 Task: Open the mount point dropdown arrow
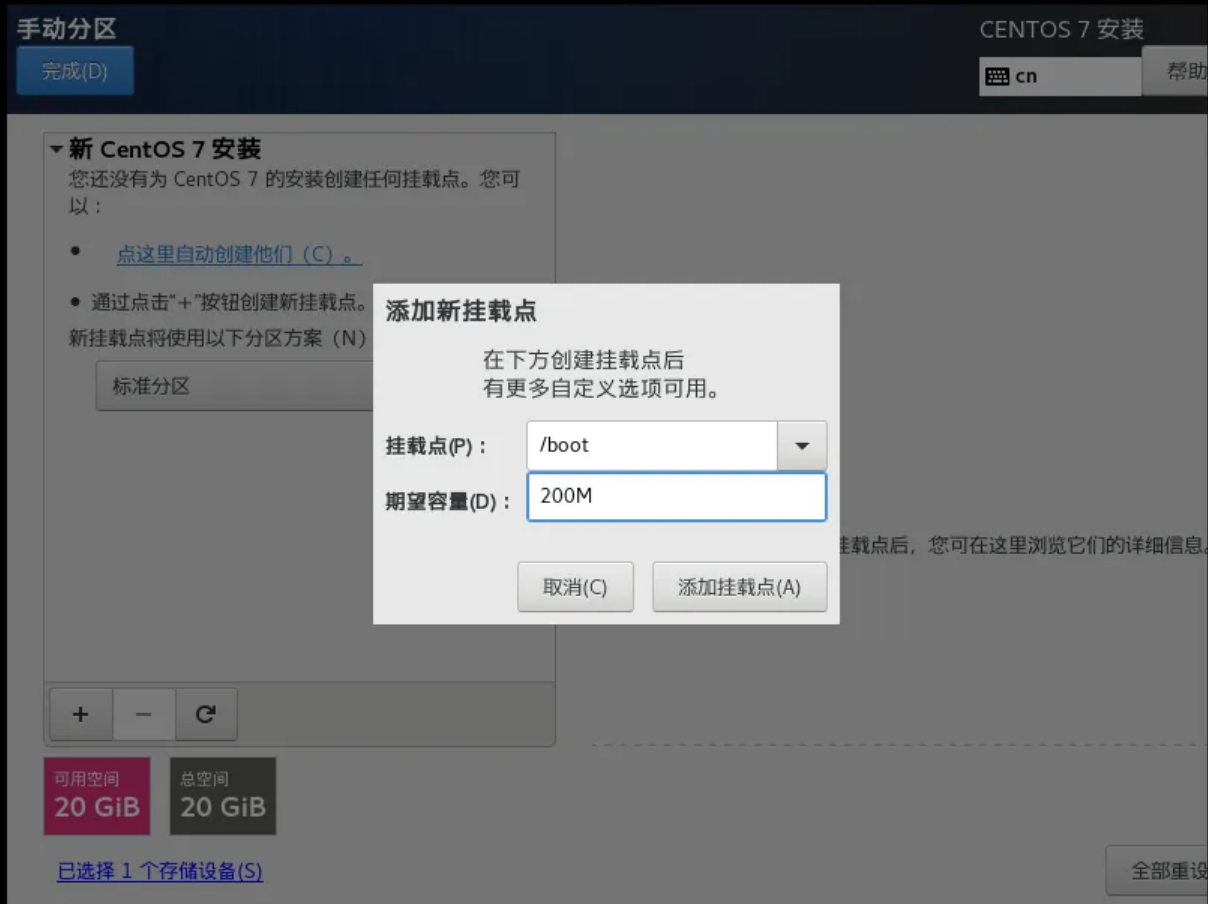pos(801,446)
